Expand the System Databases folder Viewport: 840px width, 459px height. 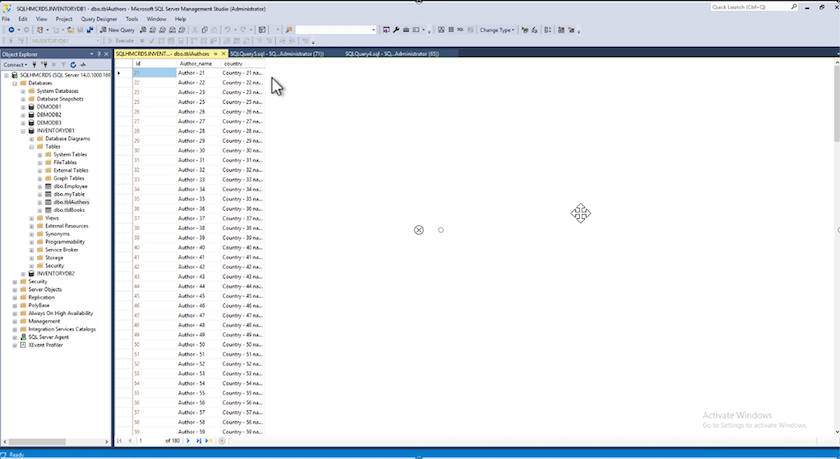point(23,91)
